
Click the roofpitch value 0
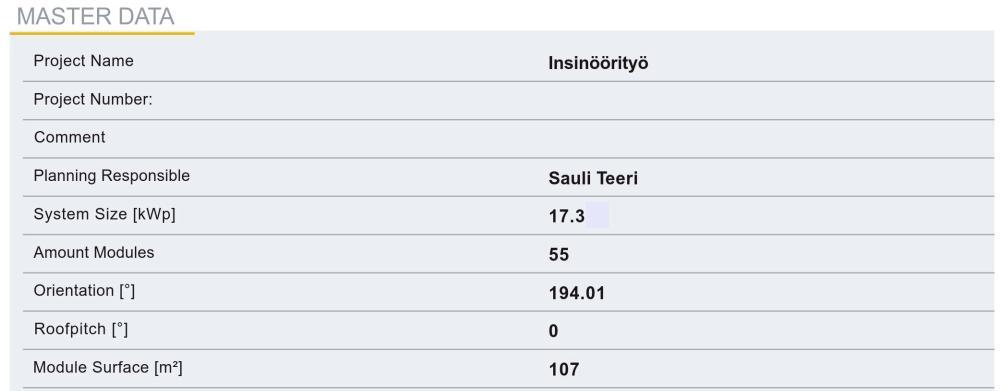pyautogui.click(x=553, y=331)
